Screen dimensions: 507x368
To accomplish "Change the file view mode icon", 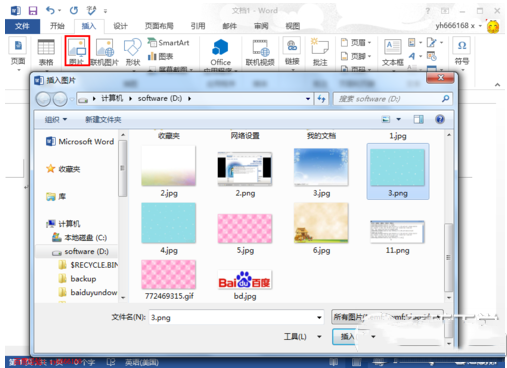I will 386,119.
